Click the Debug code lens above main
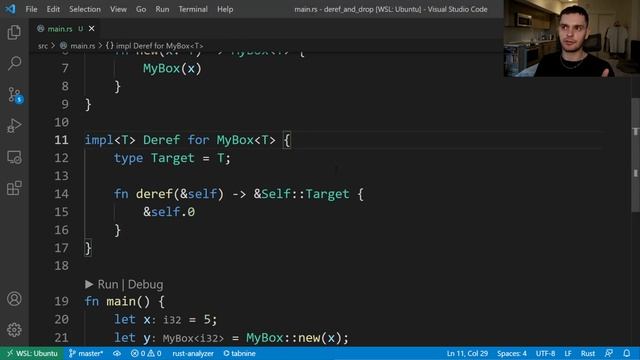The width and height of the screenshot is (640, 360). click(146, 284)
